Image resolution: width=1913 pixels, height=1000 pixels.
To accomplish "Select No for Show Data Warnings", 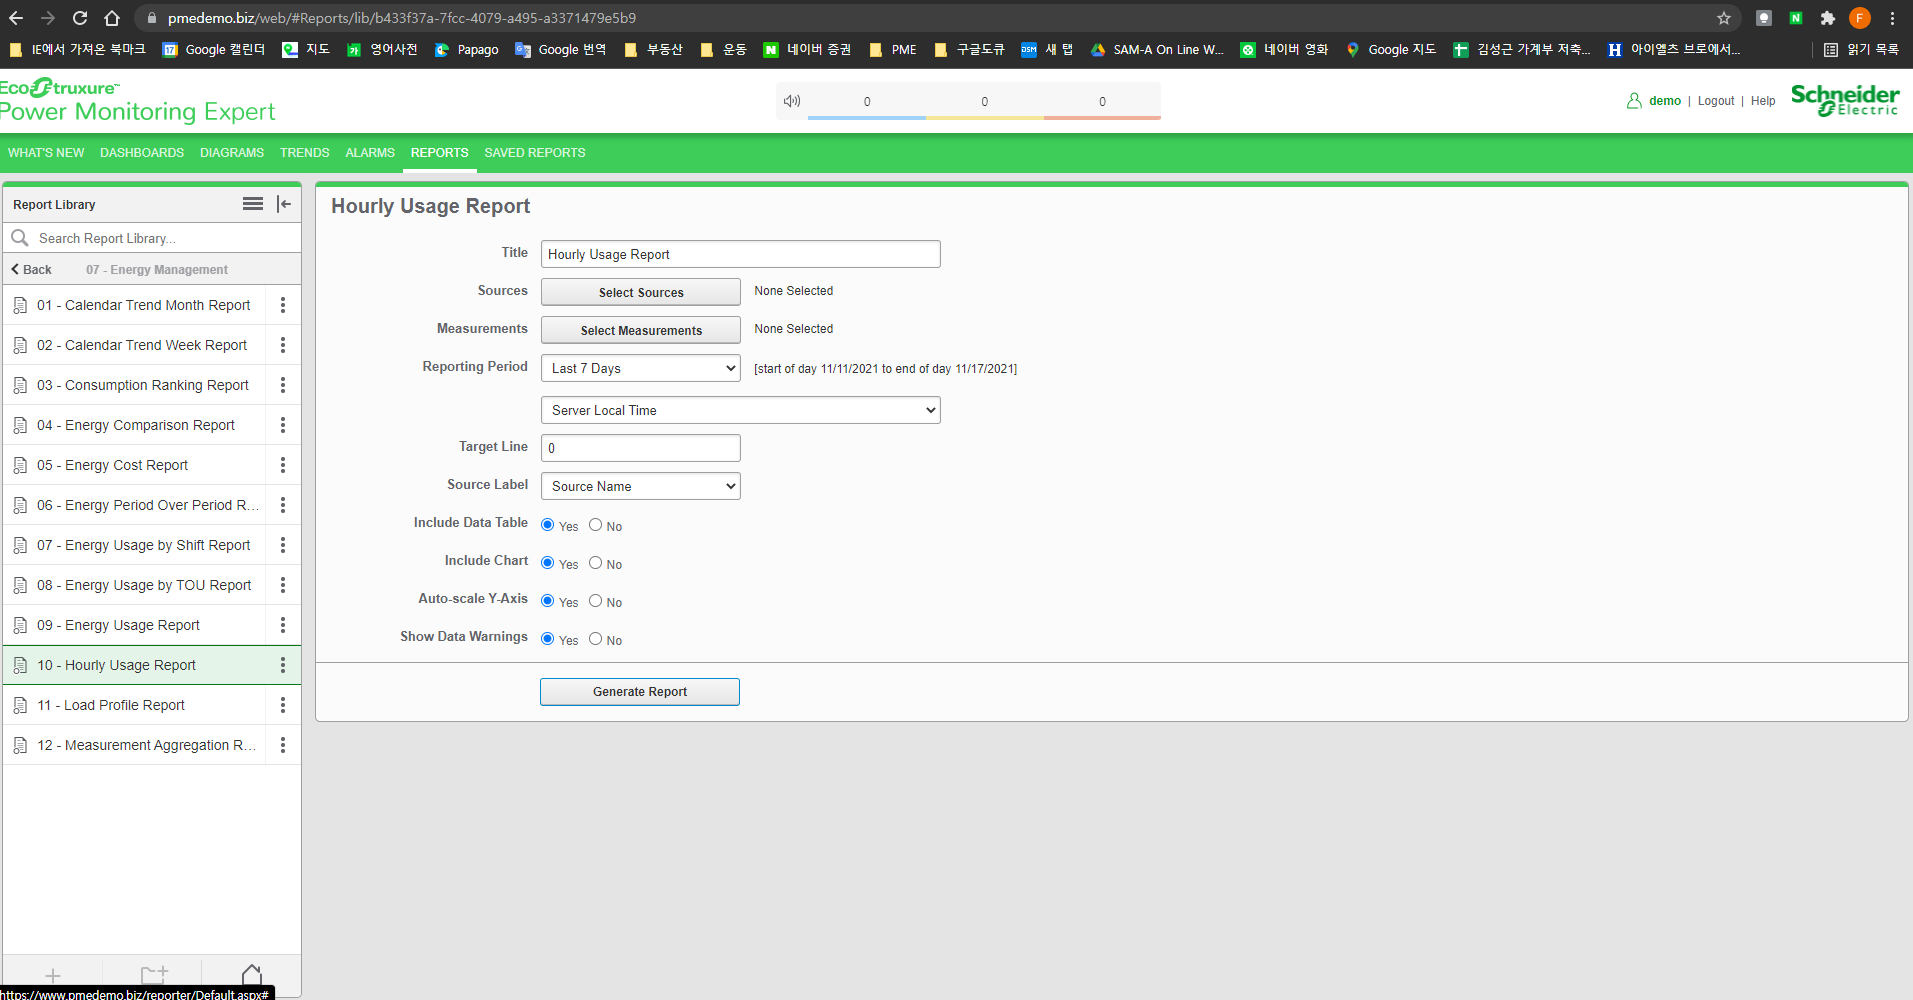I will (x=596, y=639).
